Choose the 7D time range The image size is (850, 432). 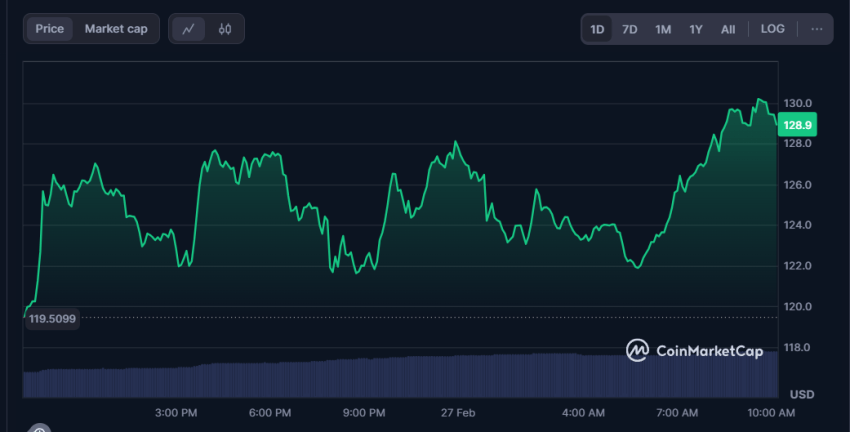point(630,29)
